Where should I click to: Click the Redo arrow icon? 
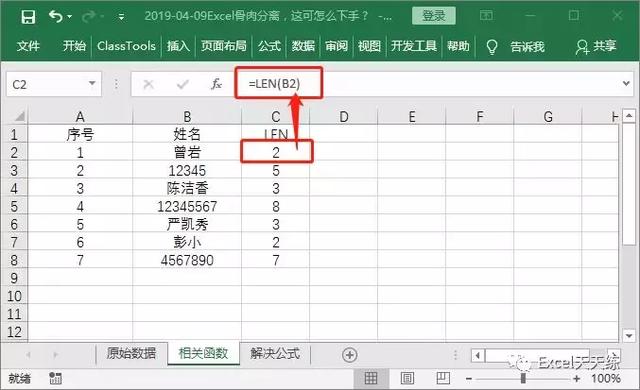[89, 17]
